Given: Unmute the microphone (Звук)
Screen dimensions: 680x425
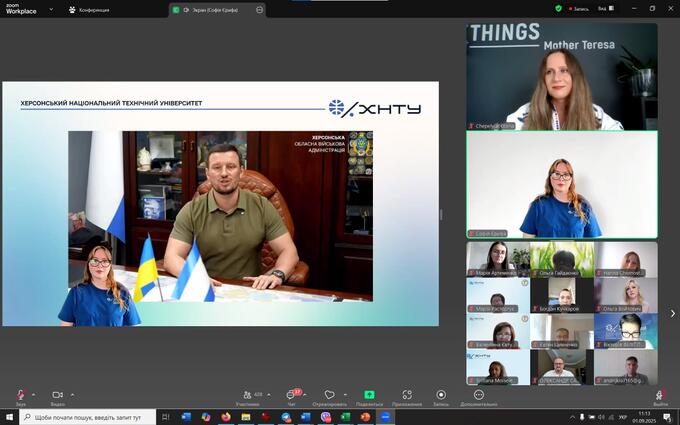Looking at the screenshot, I should [20, 396].
